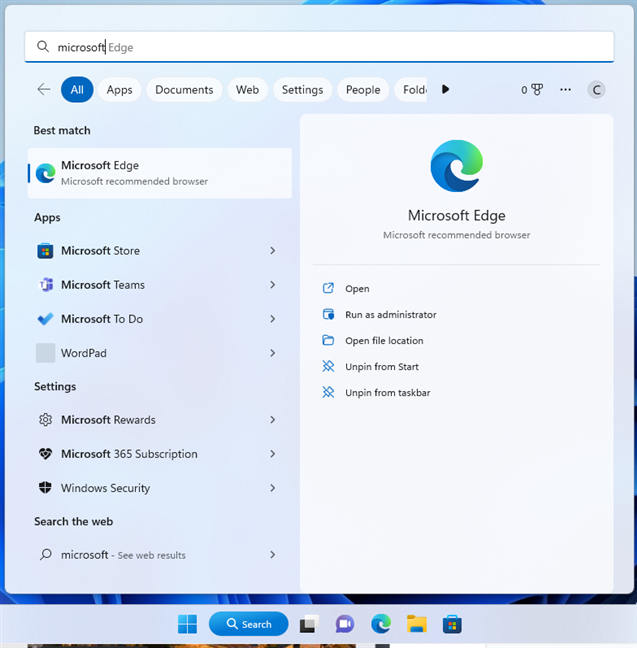The image size is (637, 648).
Task: Open the WordPad result label
Action: point(84,353)
